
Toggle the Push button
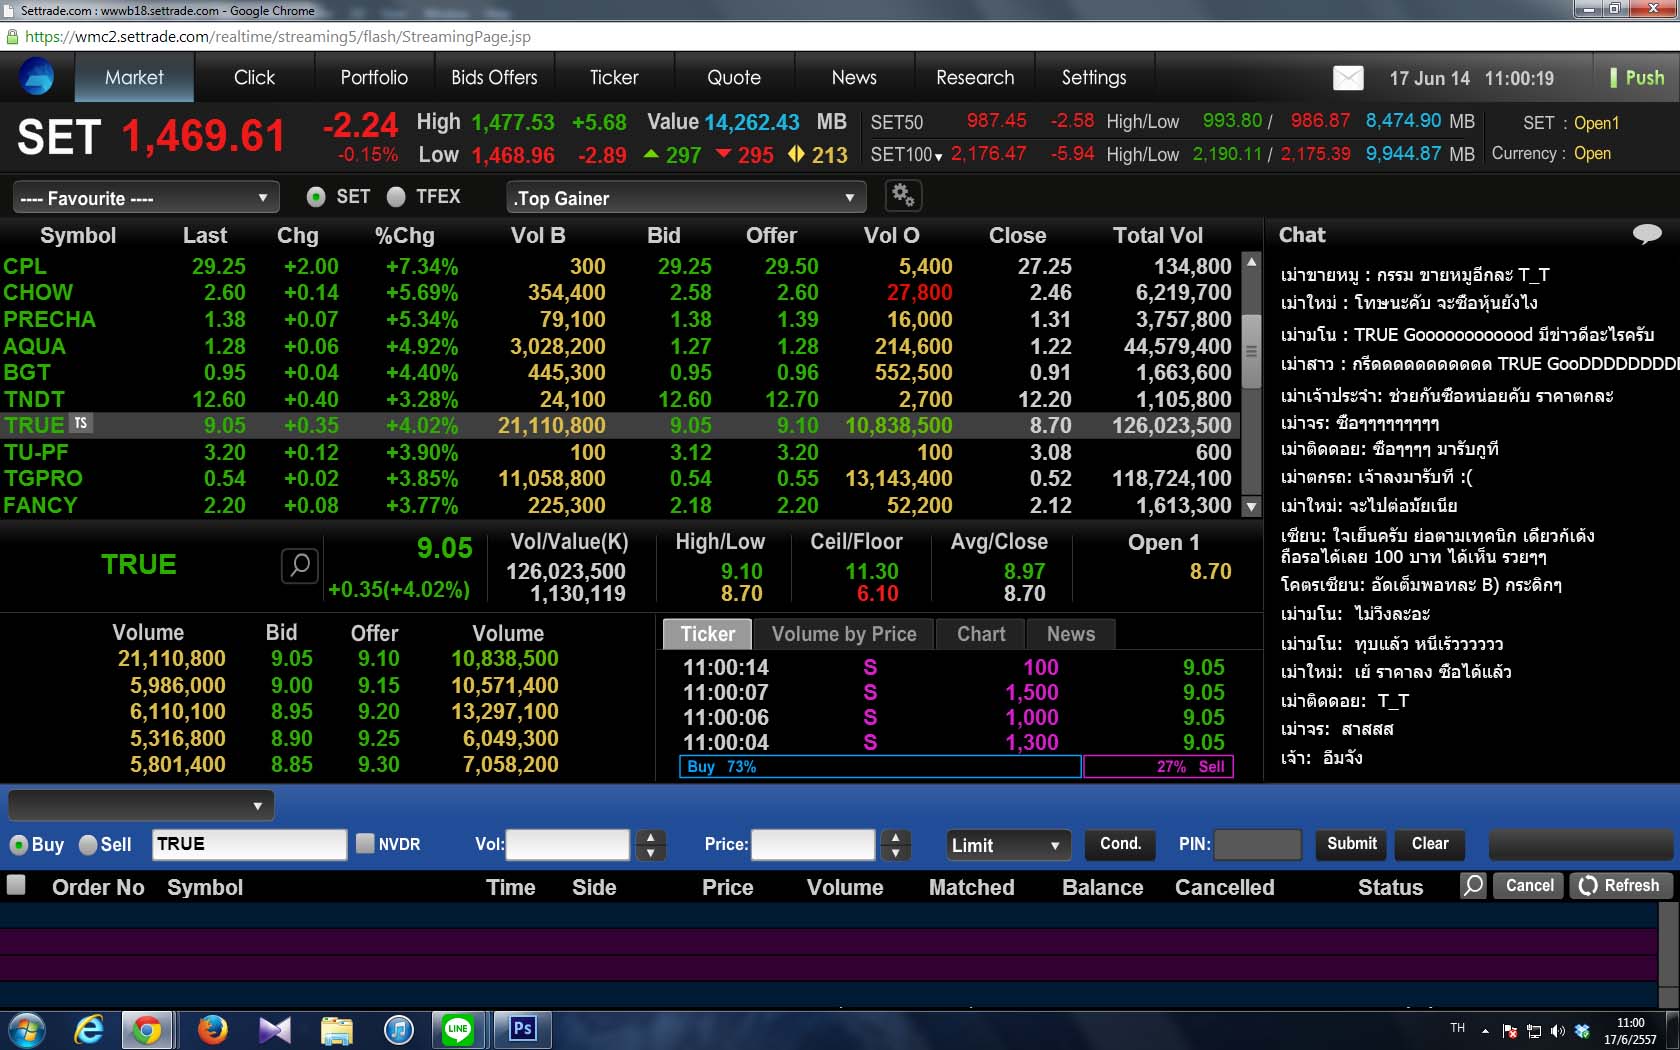(x=1637, y=78)
